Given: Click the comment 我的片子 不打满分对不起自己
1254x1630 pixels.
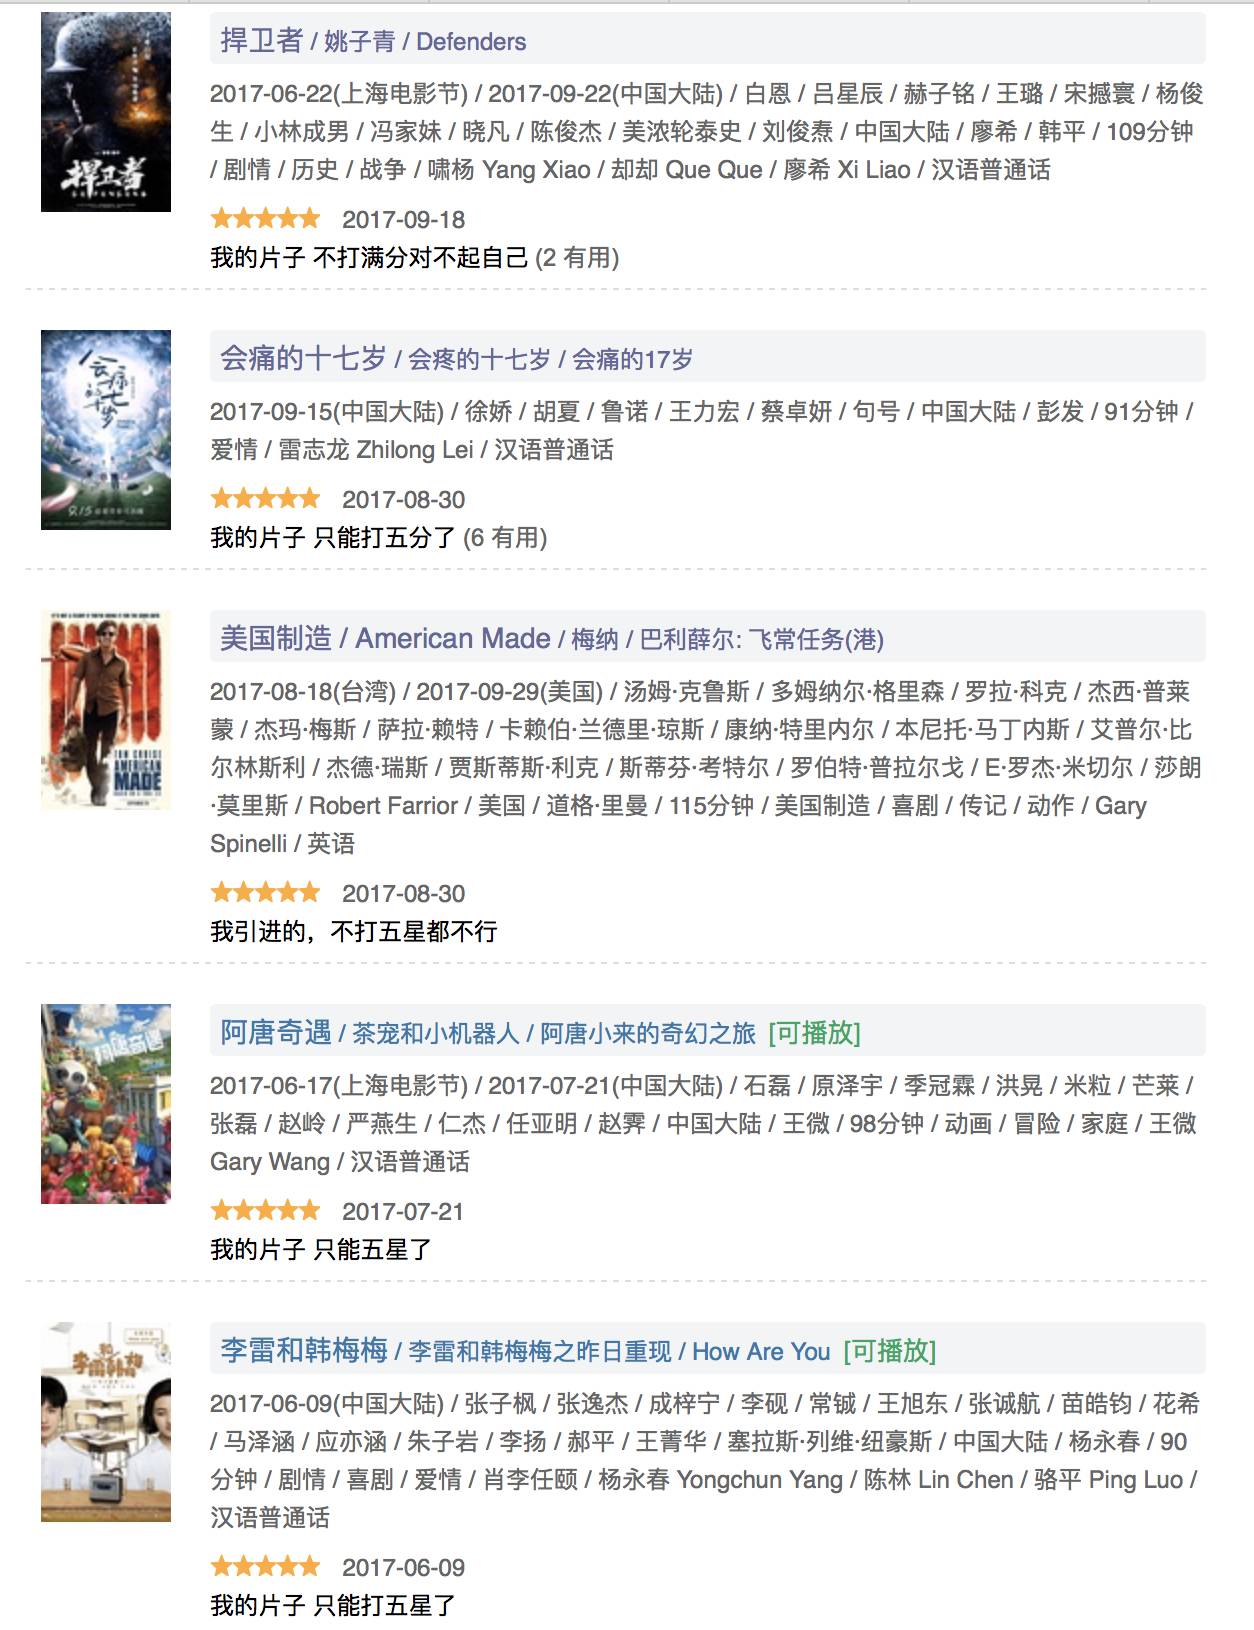Looking at the screenshot, I should 369,258.
